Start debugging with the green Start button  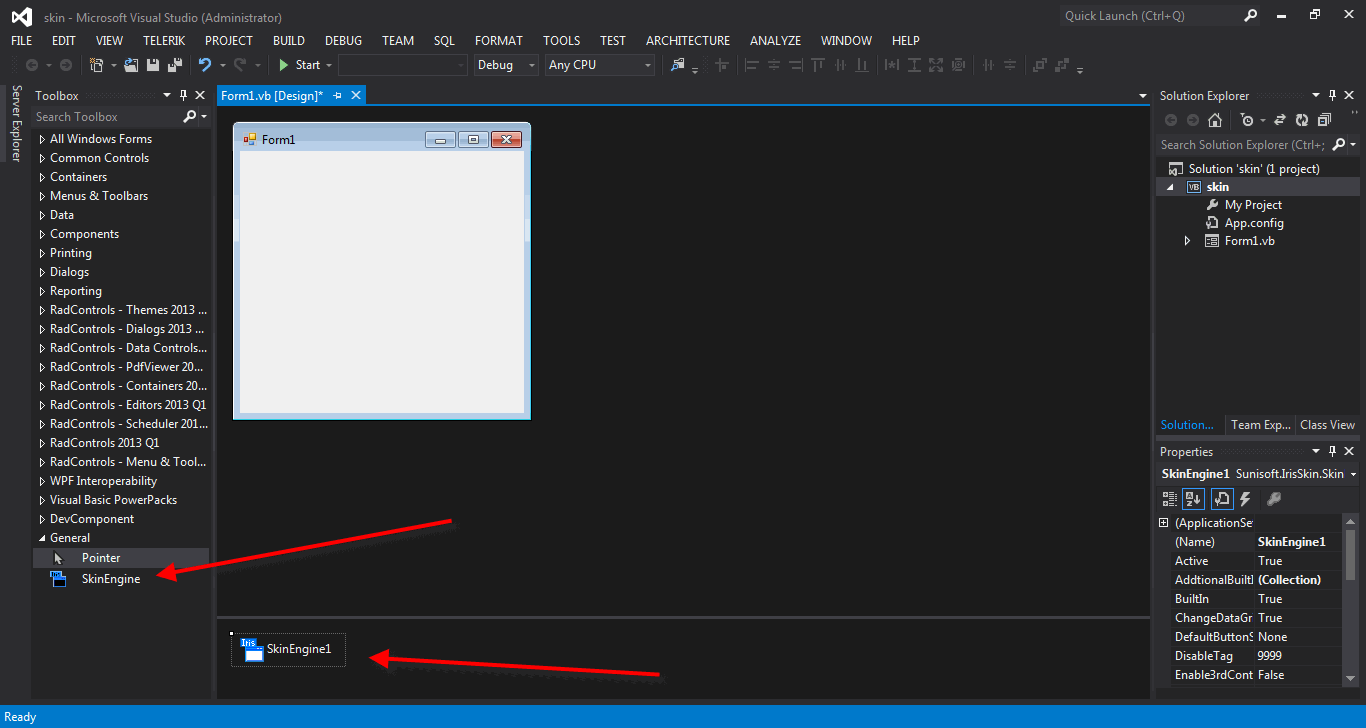pyautogui.click(x=299, y=65)
